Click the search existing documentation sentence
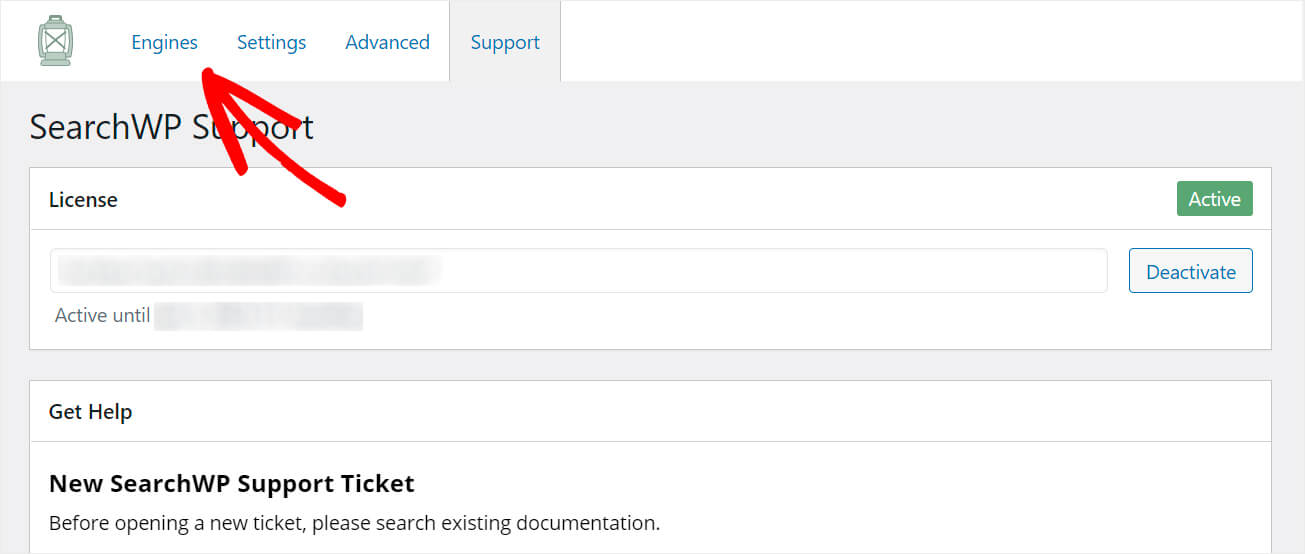This screenshot has width=1305, height=554. coord(355,522)
